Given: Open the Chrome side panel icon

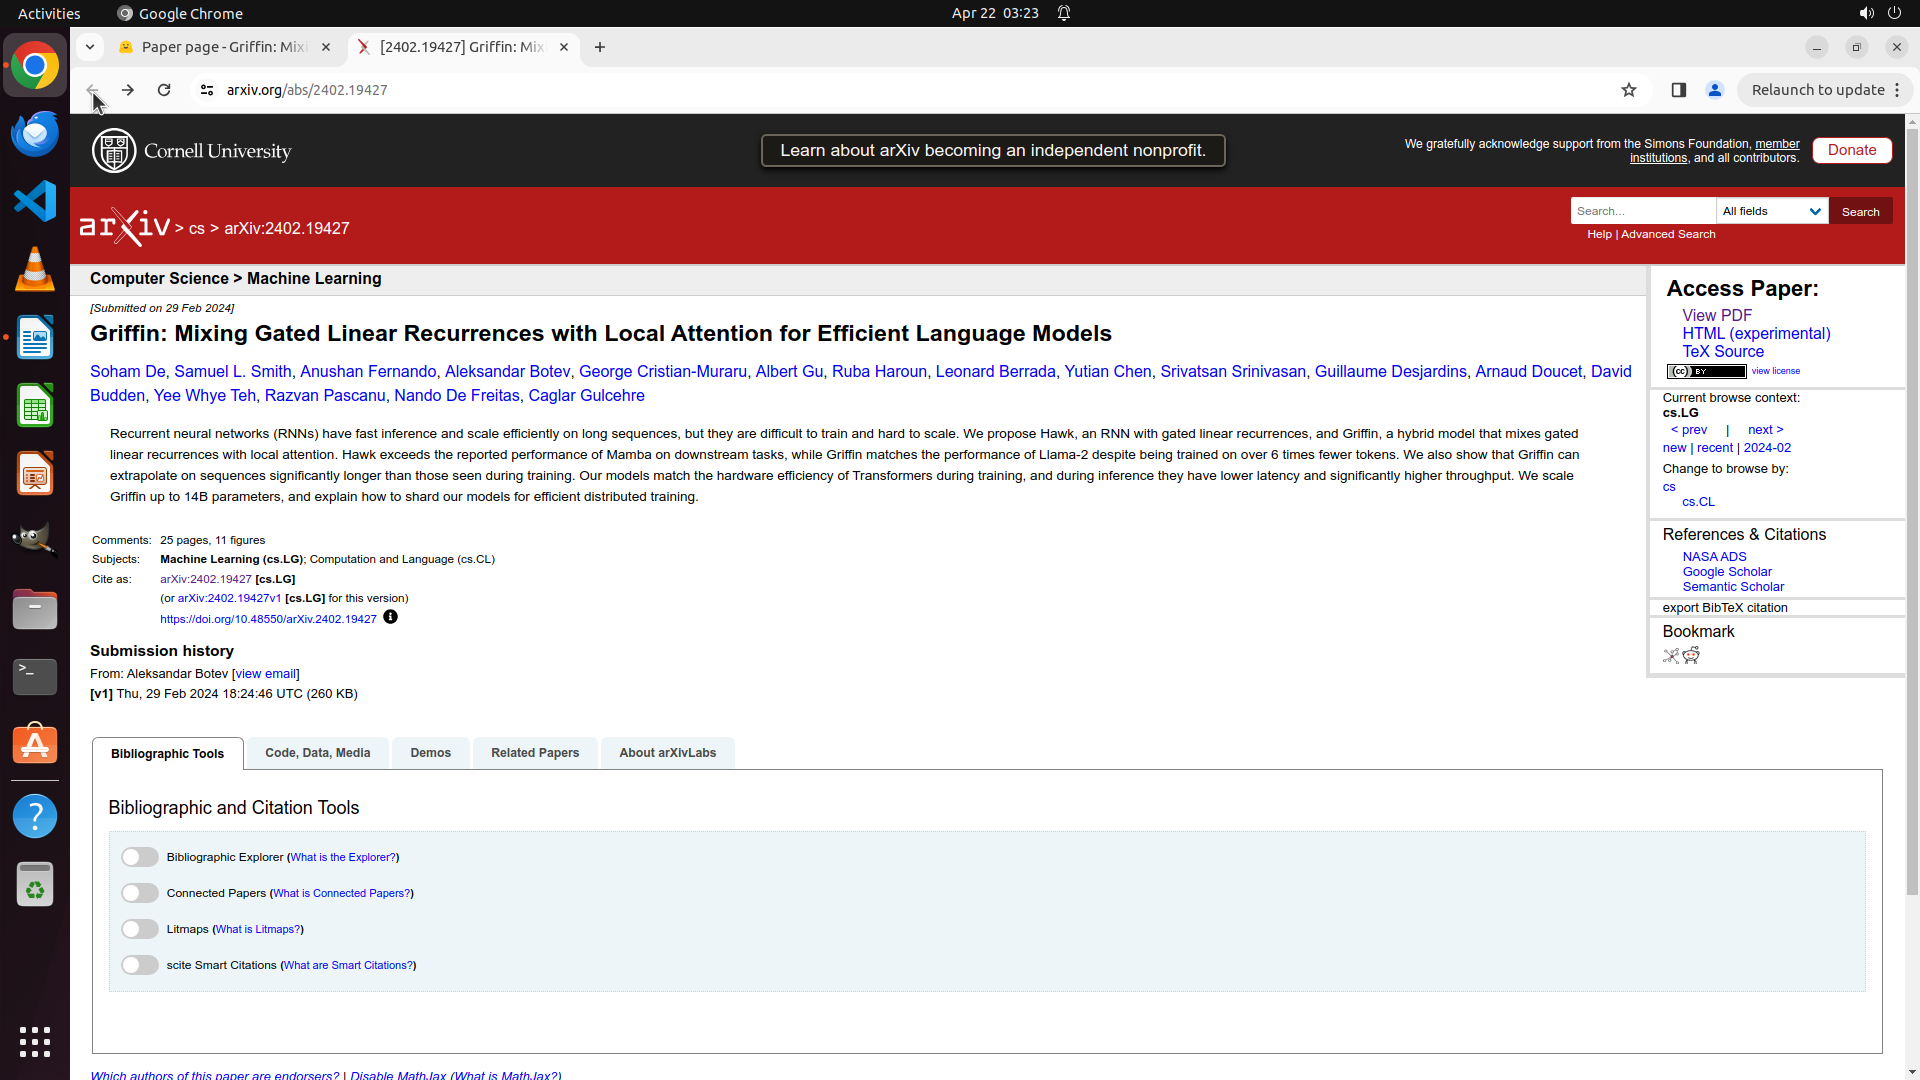Looking at the screenshot, I should (x=1679, y=90).
